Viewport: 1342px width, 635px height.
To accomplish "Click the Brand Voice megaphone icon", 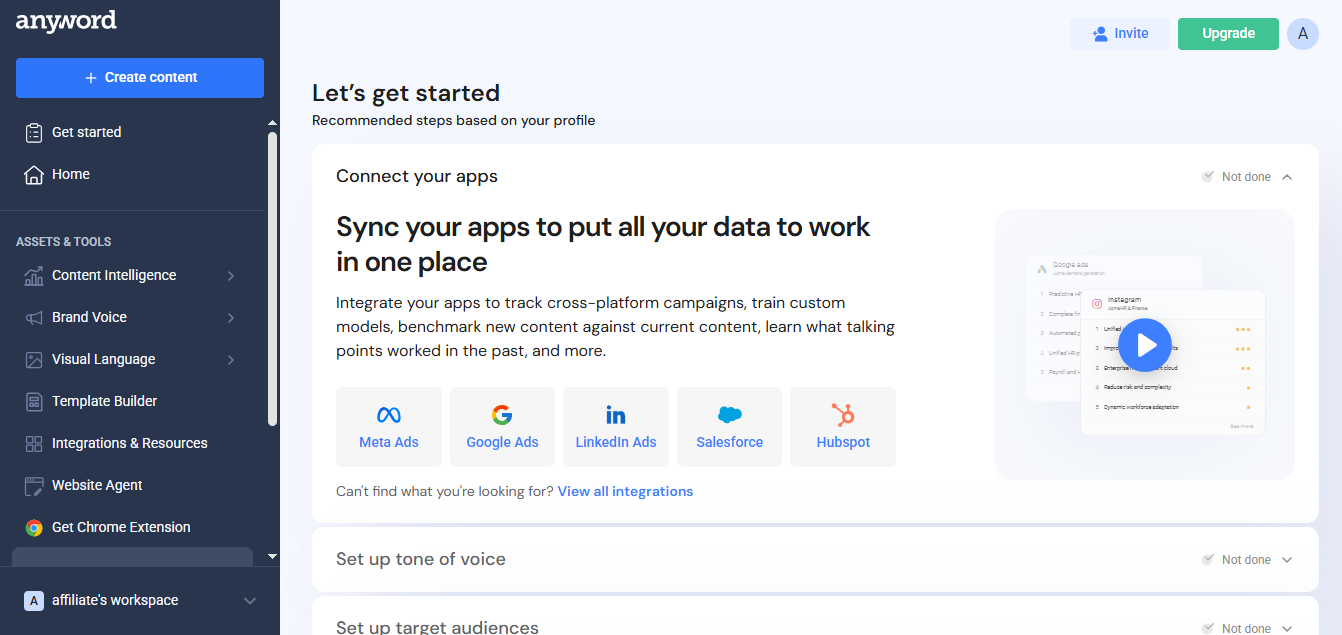I will (x=34, y=317).
